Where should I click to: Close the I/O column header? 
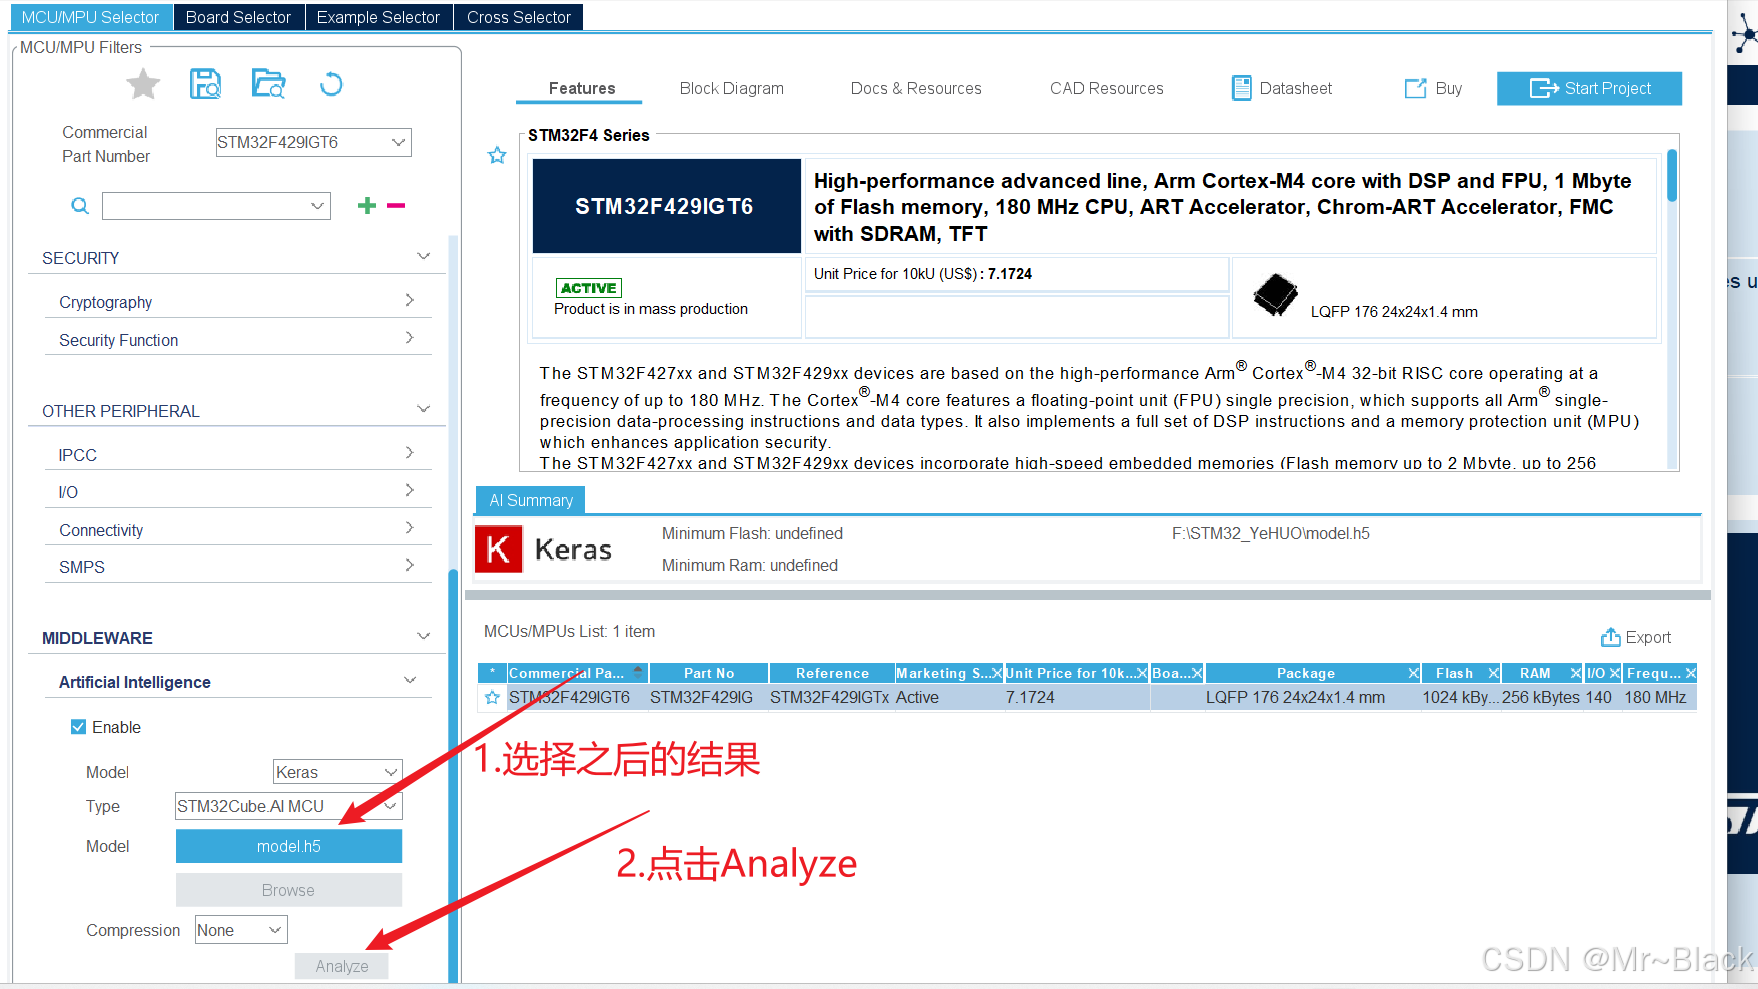[1614, 673]
